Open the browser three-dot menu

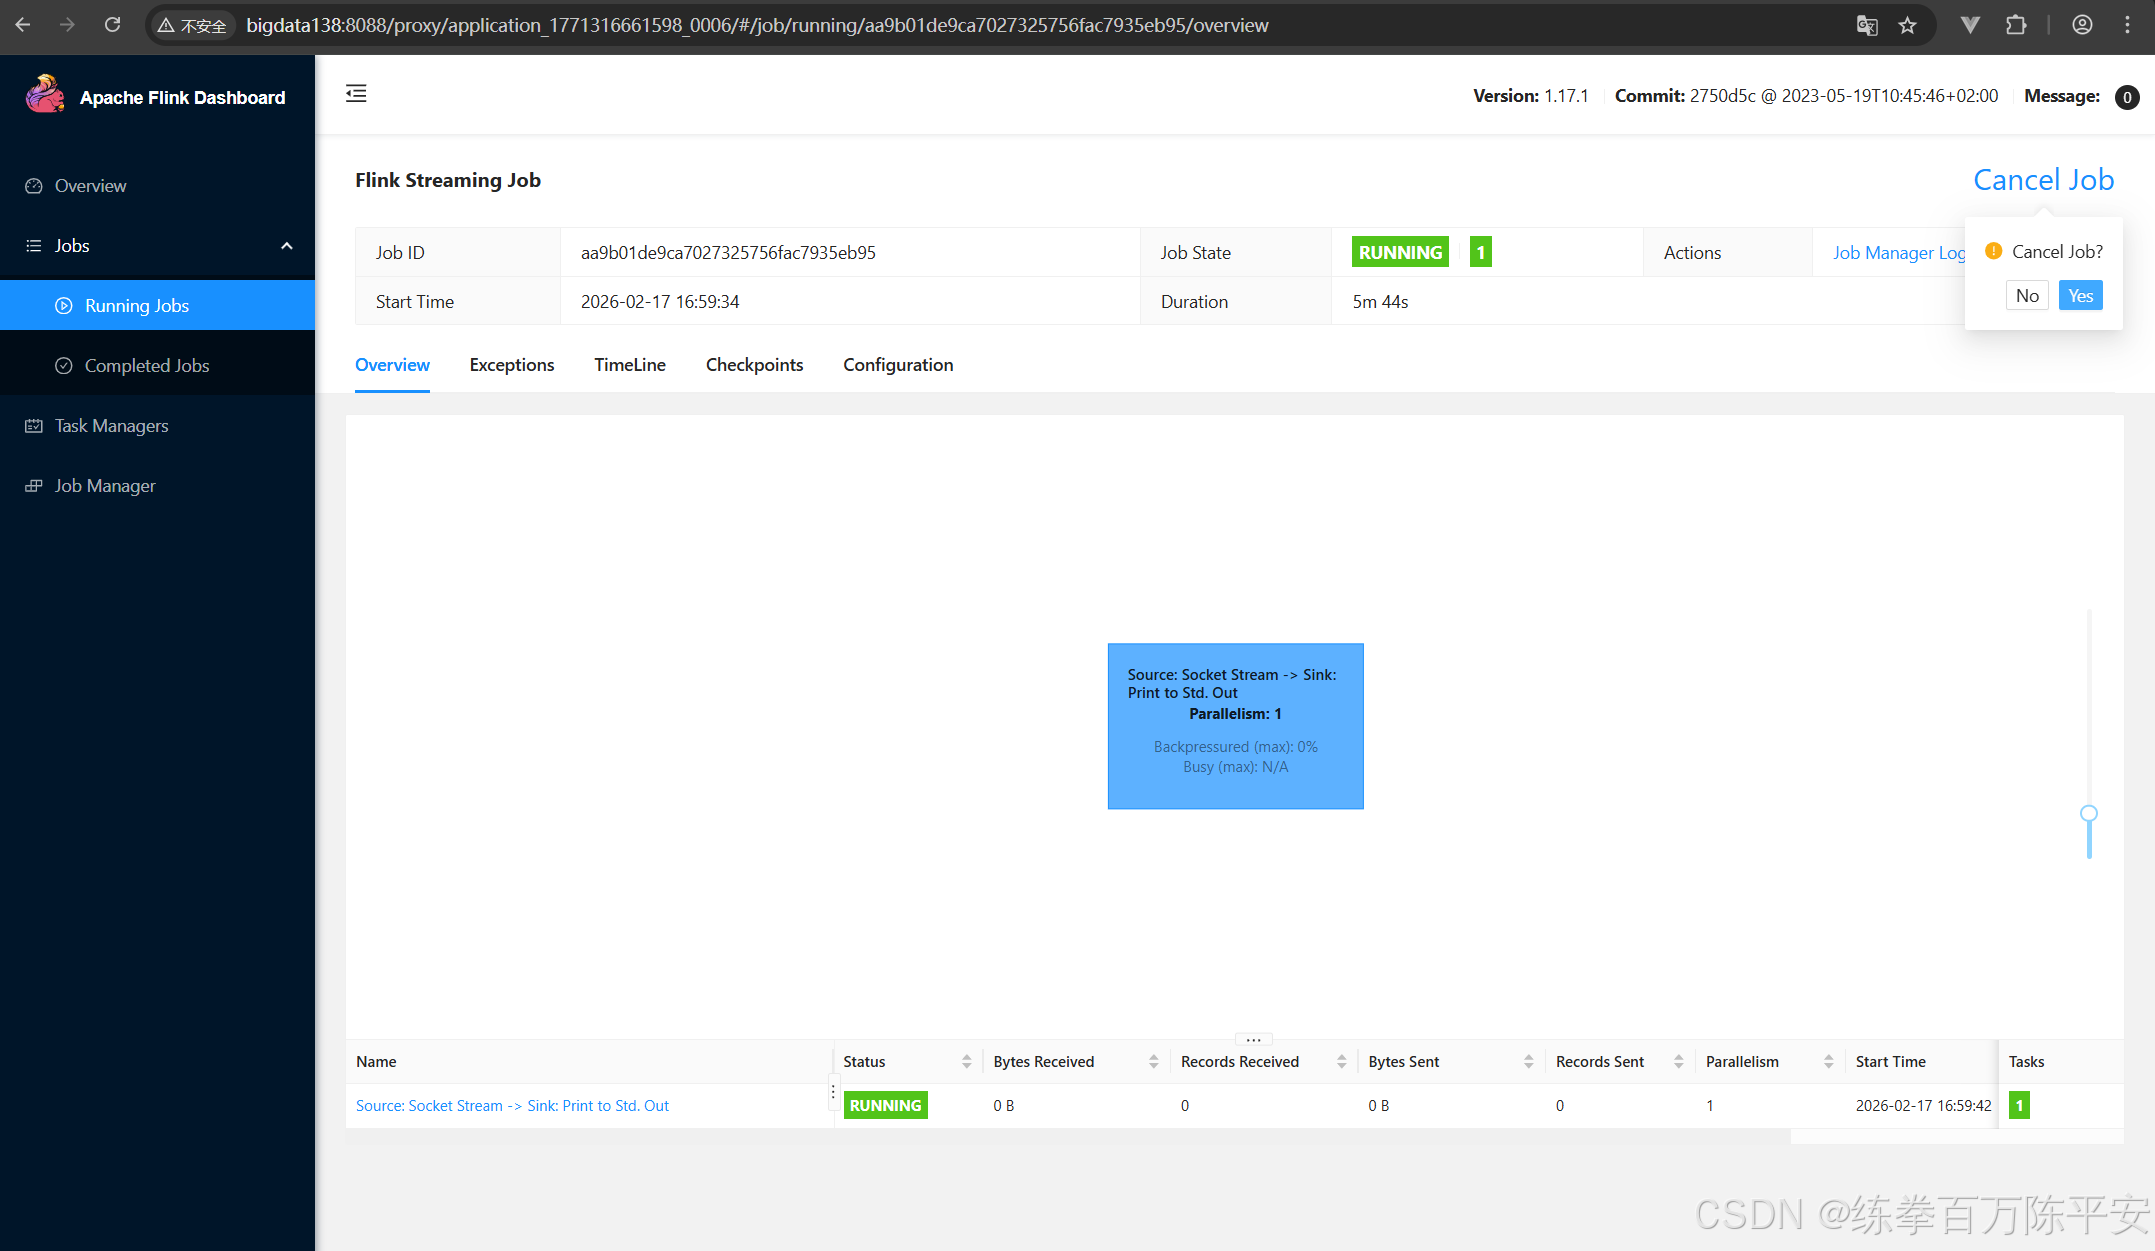2127,25
